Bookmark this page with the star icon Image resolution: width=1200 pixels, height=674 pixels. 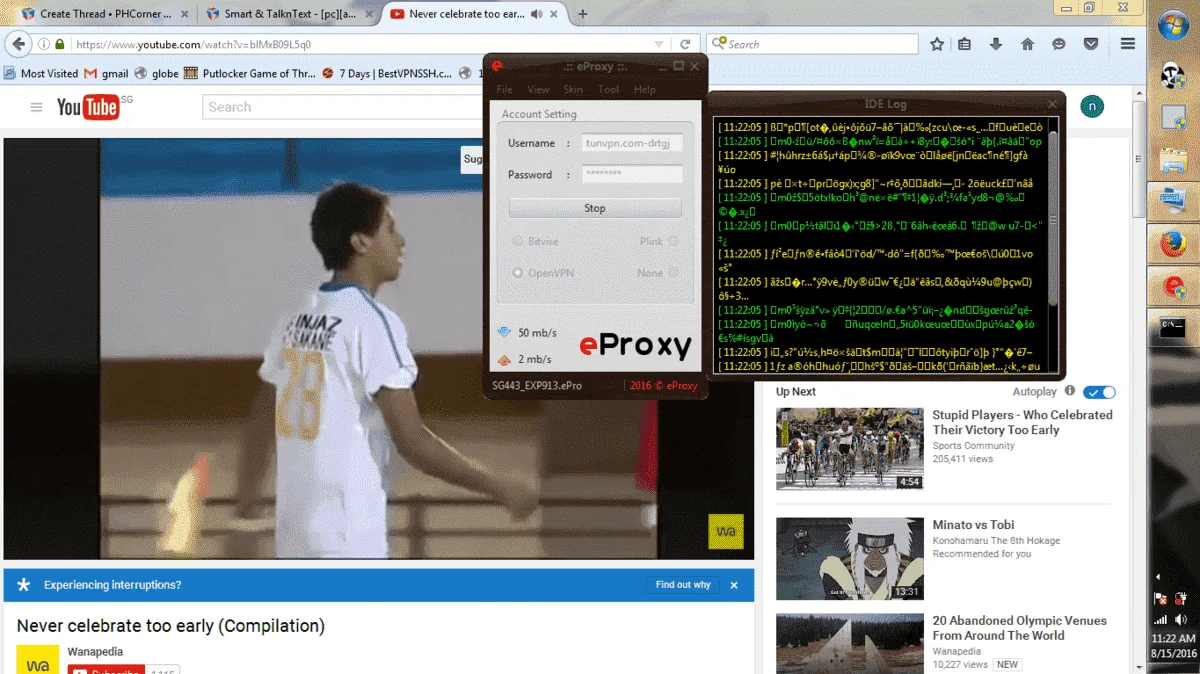coord(937,44)
